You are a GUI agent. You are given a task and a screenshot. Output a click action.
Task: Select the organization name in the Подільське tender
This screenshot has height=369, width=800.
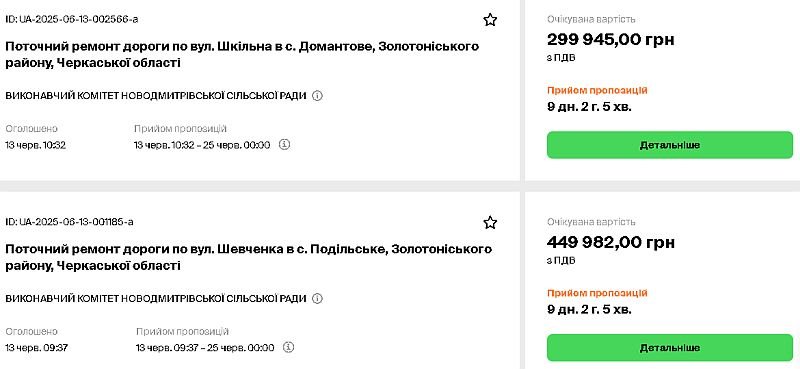click(156, 298)
